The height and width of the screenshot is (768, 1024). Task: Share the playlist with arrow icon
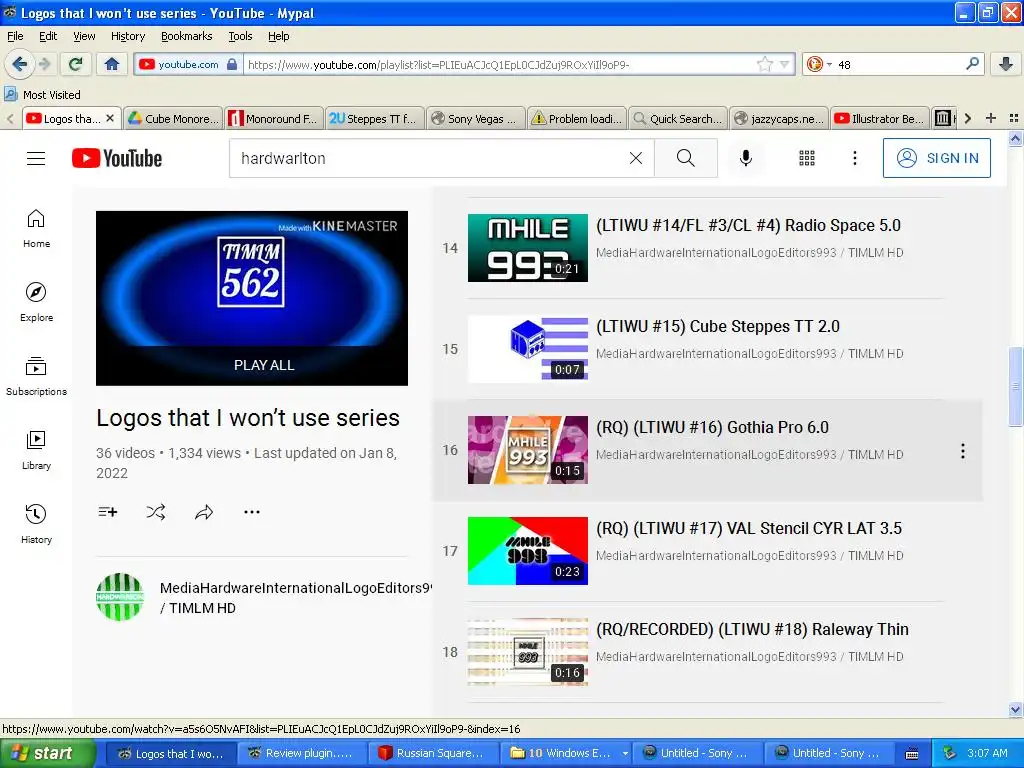204,512
